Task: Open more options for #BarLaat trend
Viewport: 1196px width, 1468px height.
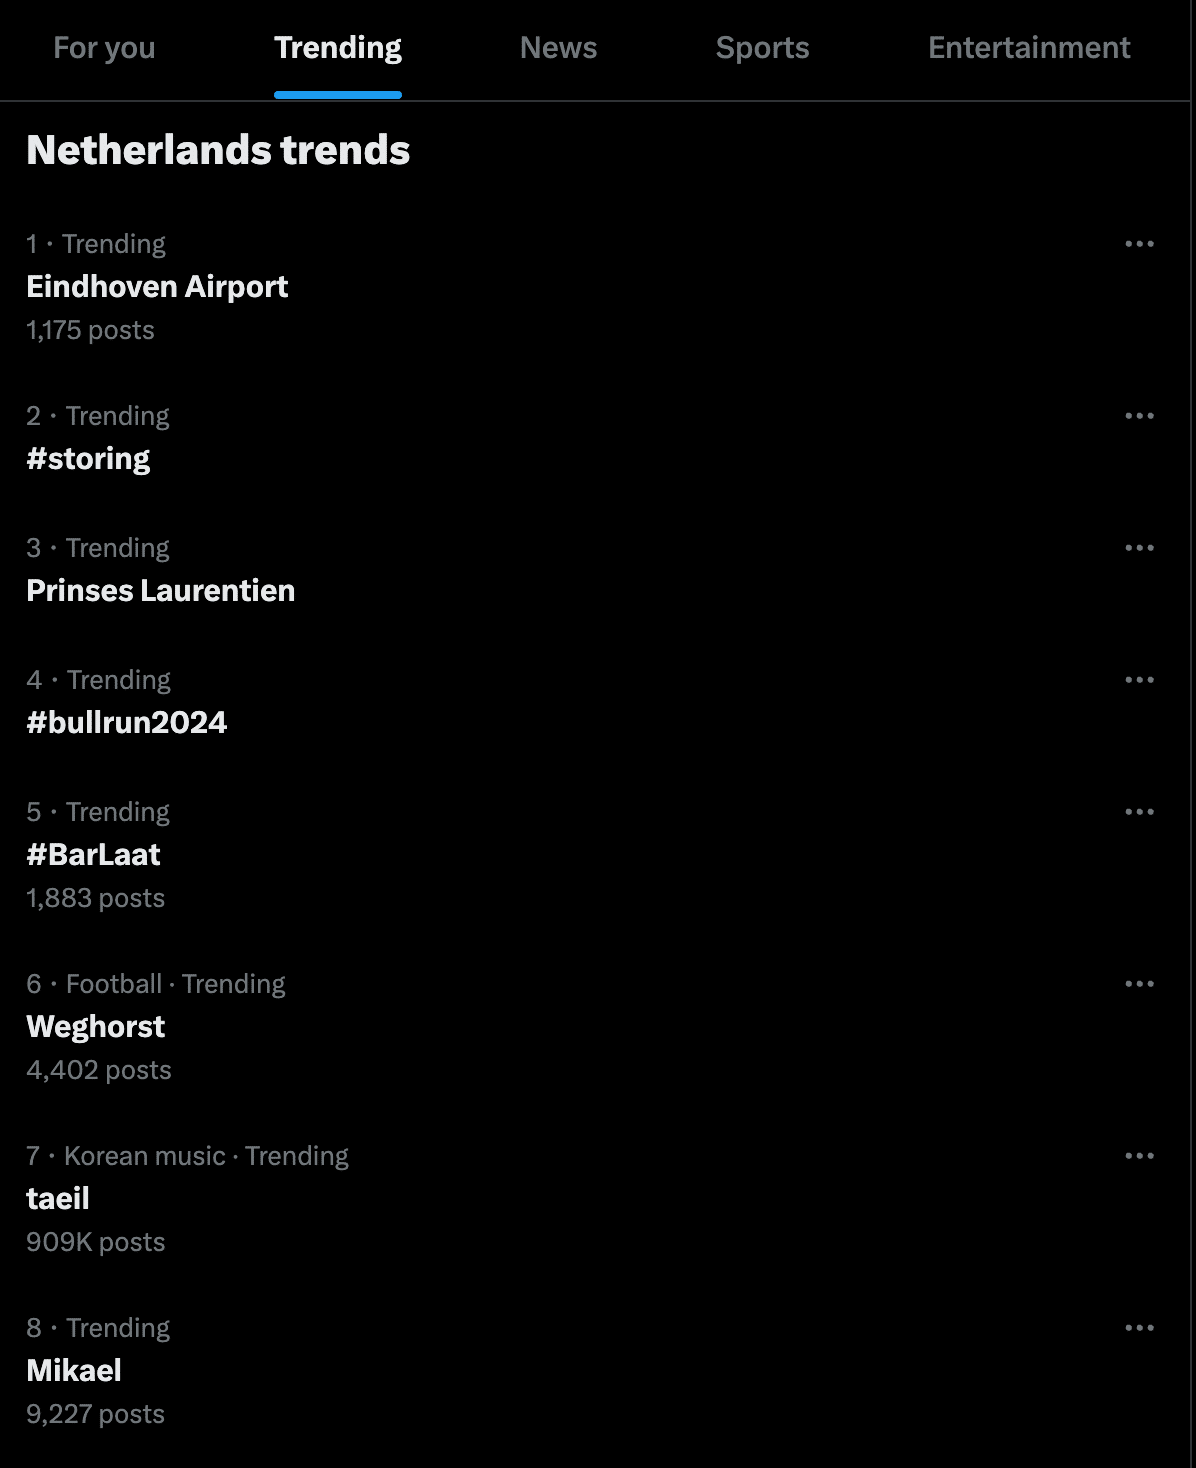Action: click(x=1140, y=812)
